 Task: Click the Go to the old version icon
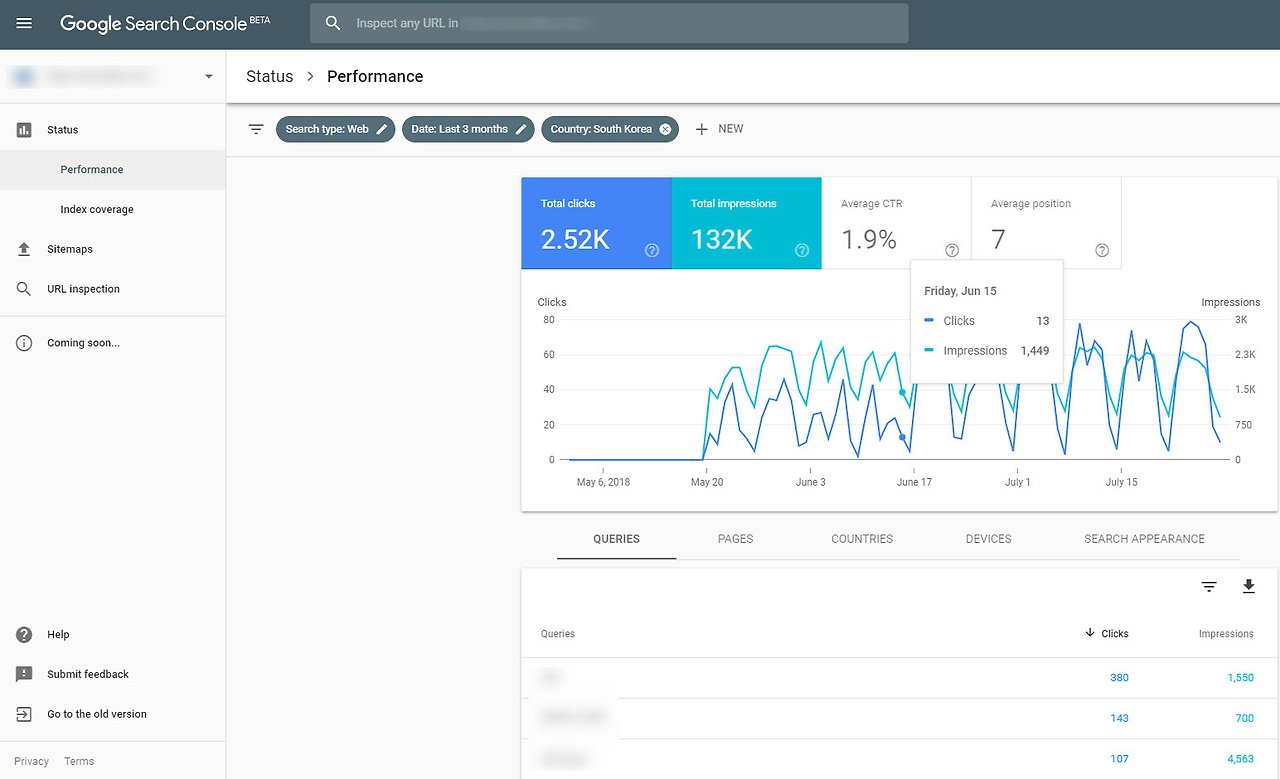(24, 714)
